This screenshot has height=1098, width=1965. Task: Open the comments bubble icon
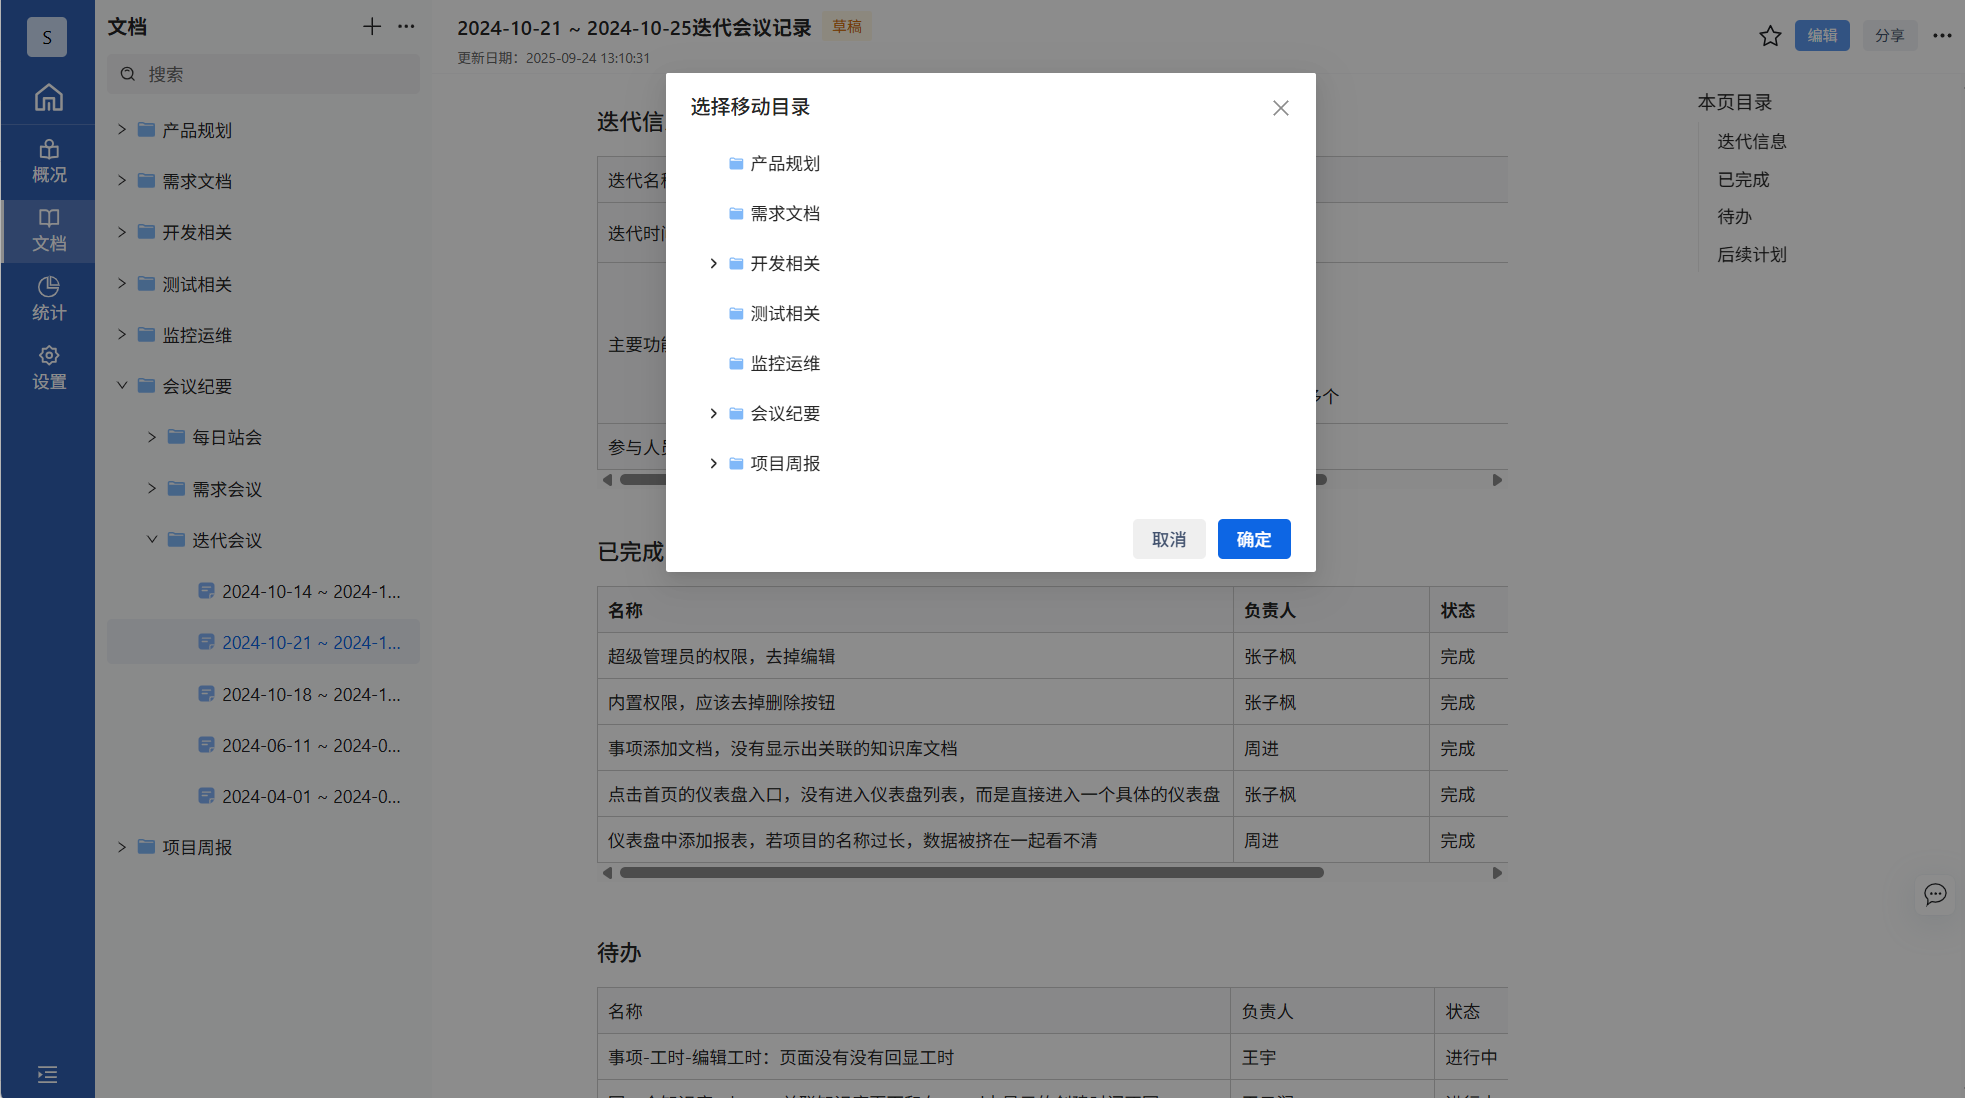[1934, 894]
